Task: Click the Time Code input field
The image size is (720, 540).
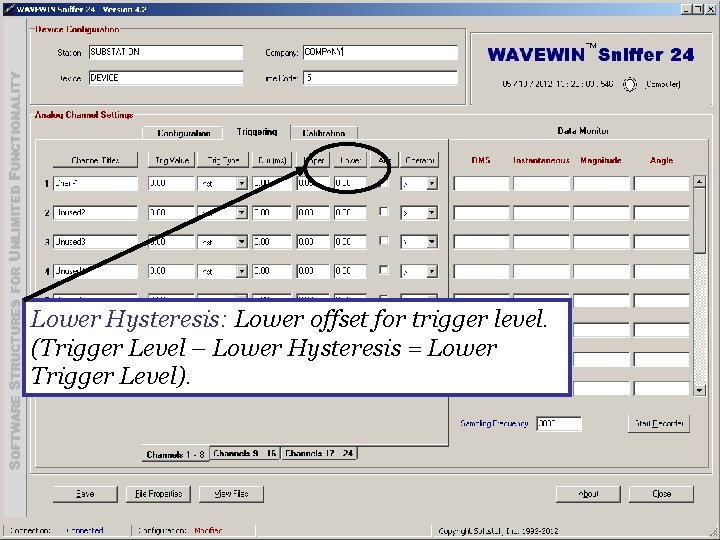Action: point(380,78)
